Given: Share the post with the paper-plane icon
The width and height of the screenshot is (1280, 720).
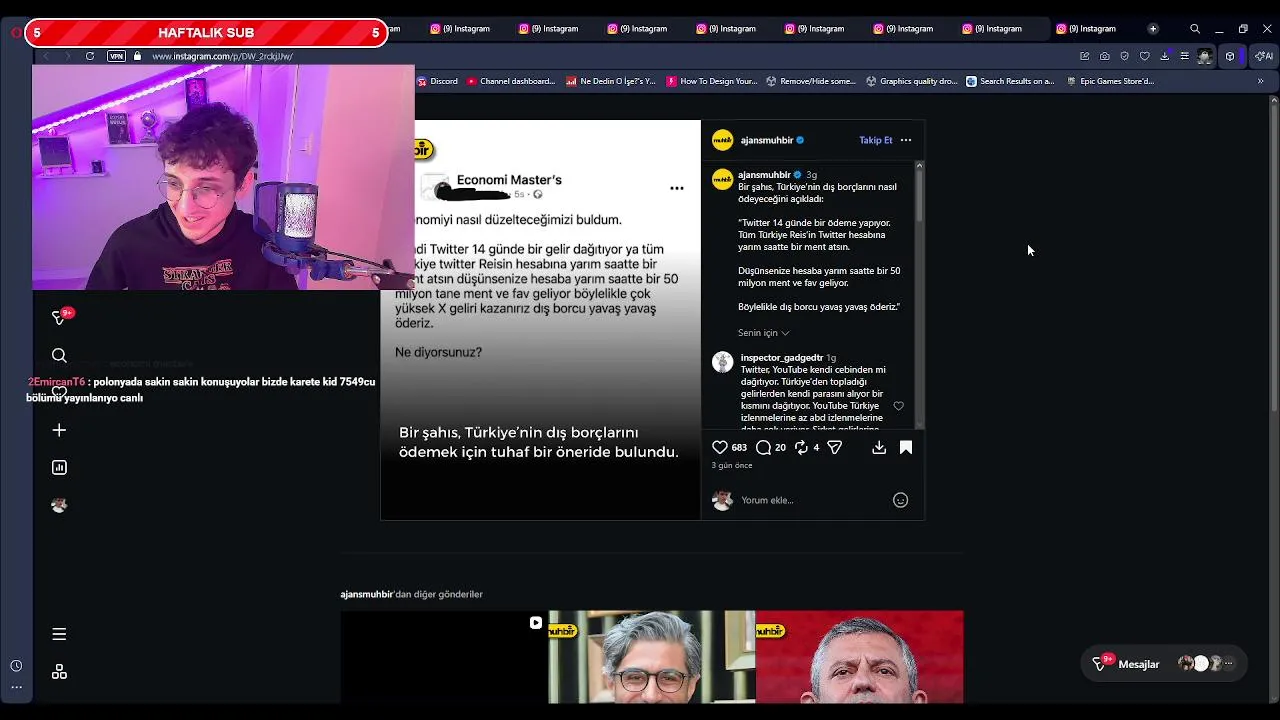Looking at the screenshot, I should [834, 447].
